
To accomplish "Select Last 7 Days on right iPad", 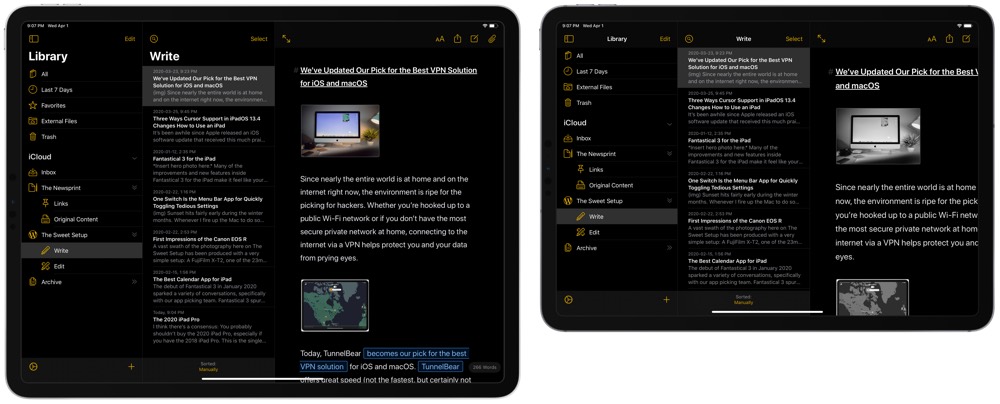I will (x=617, y=71).
